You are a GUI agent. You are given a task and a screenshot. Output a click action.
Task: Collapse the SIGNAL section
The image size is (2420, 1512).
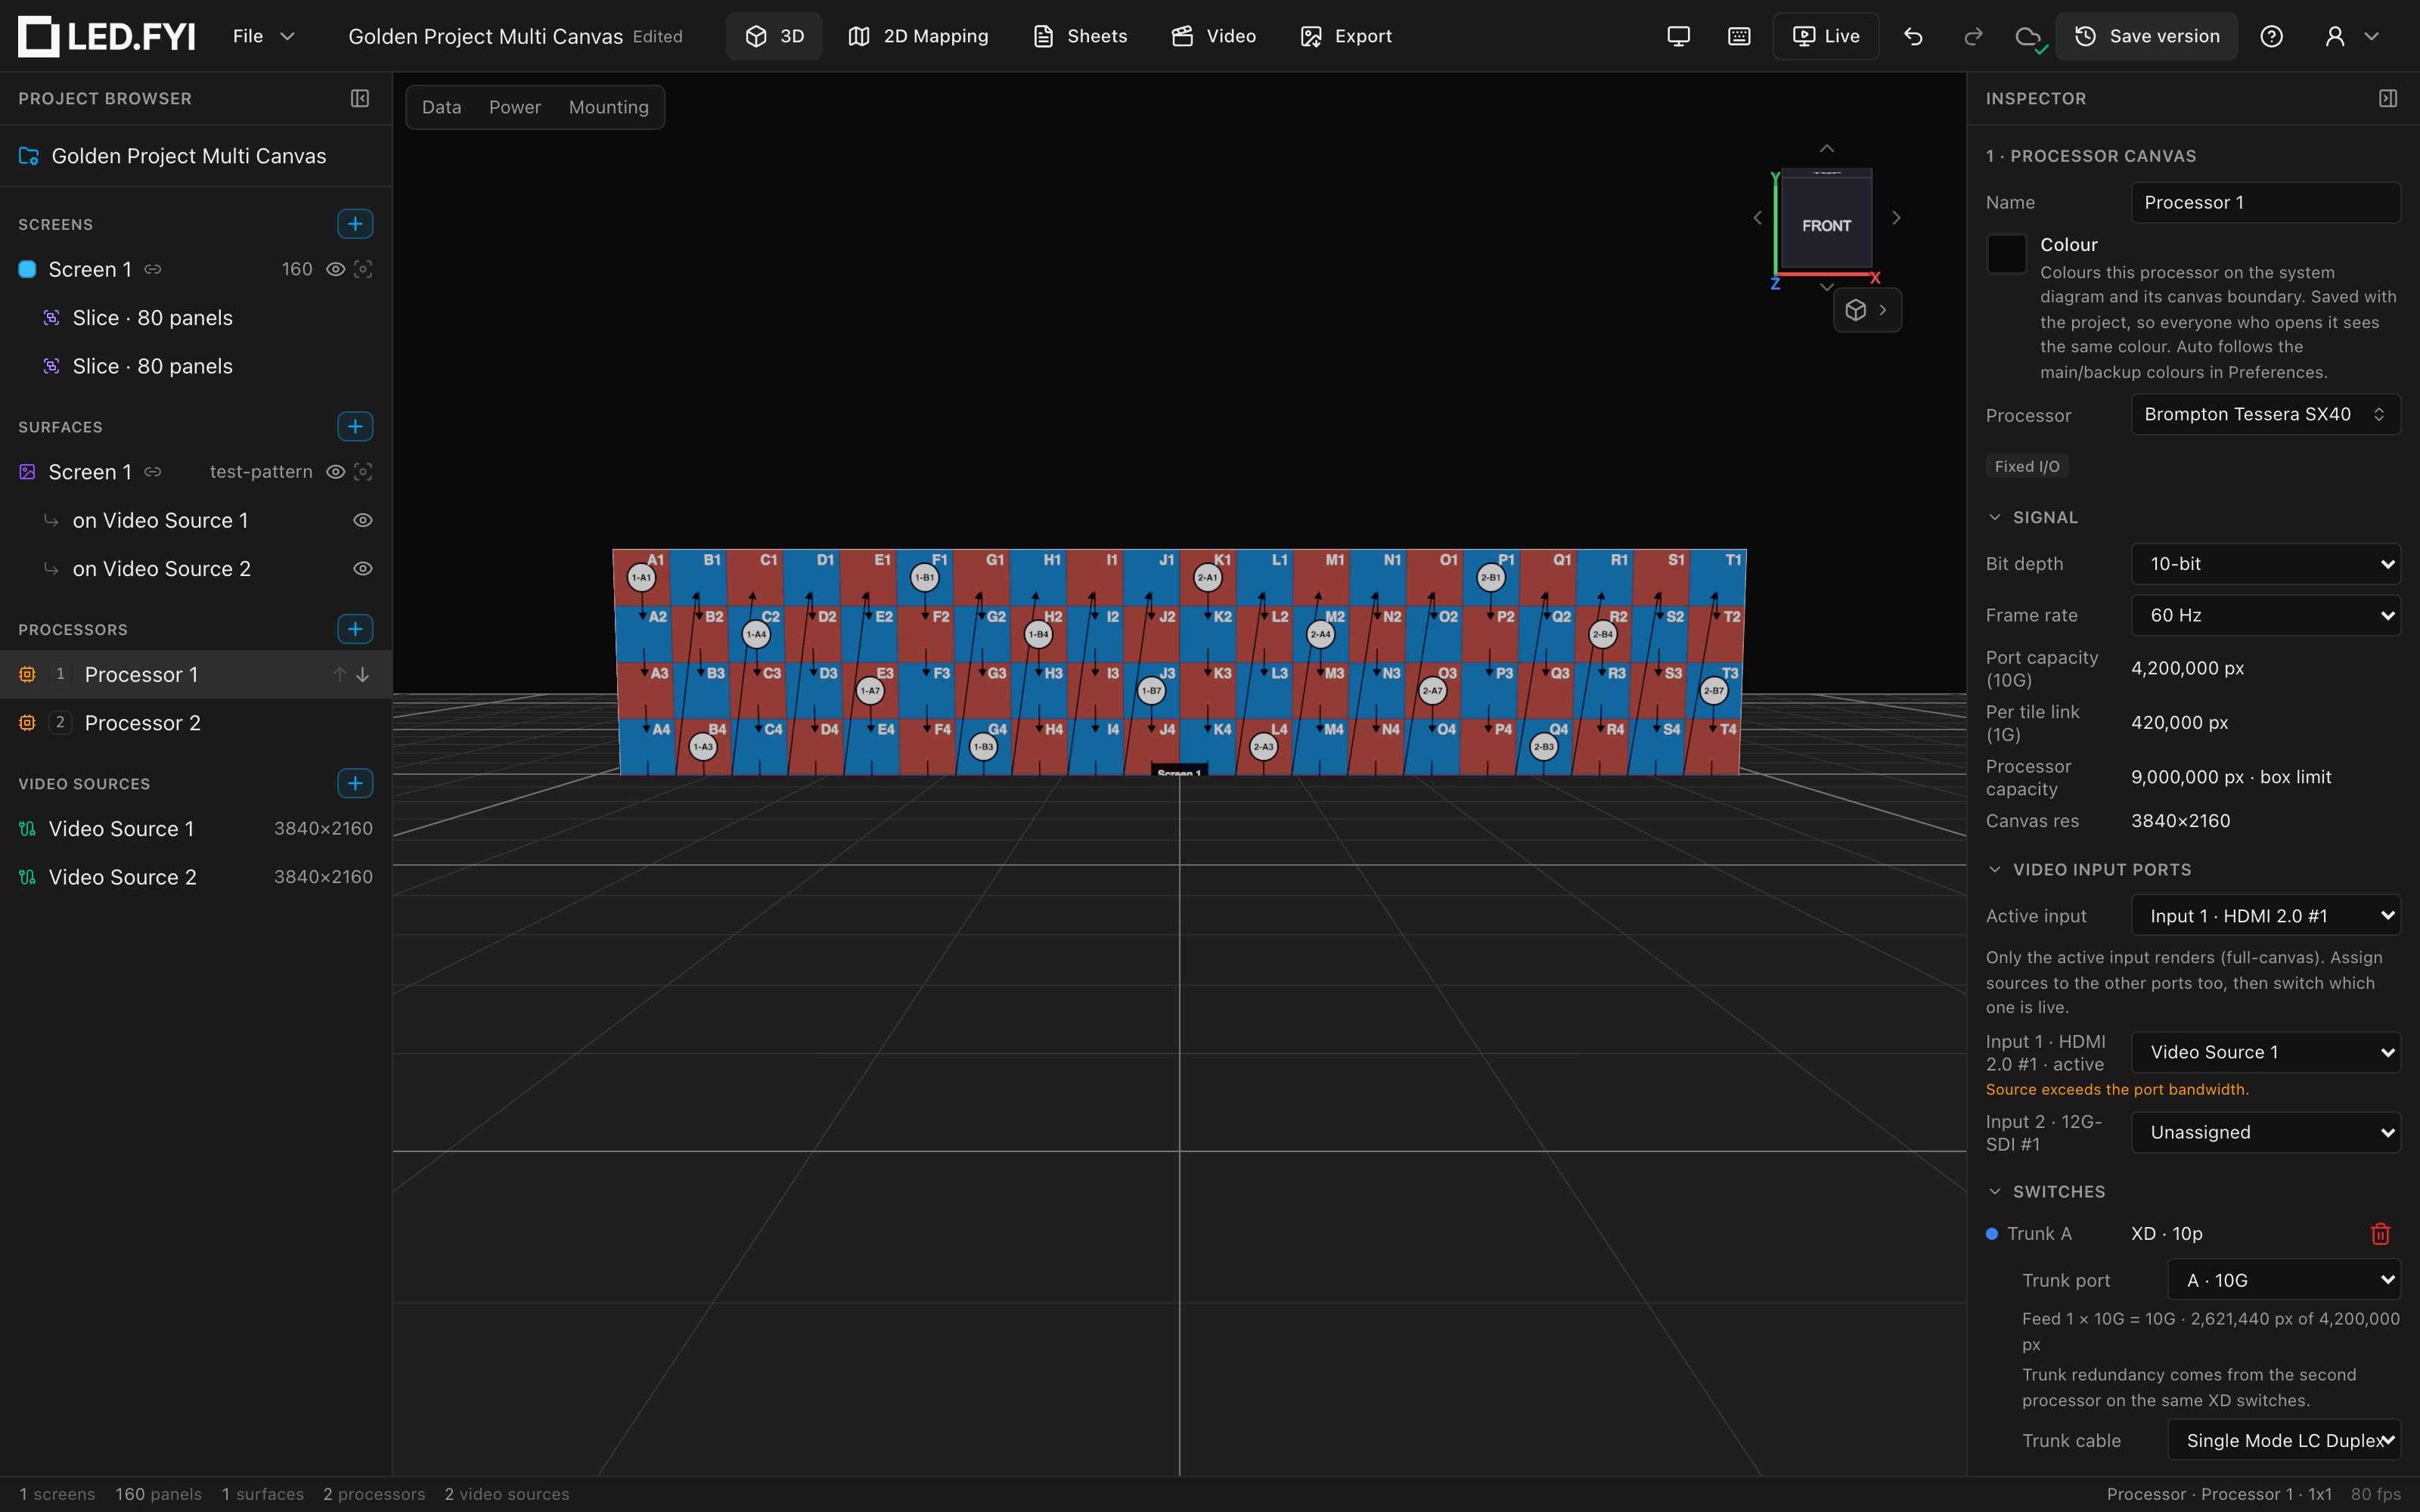[x=2032, y=517]
